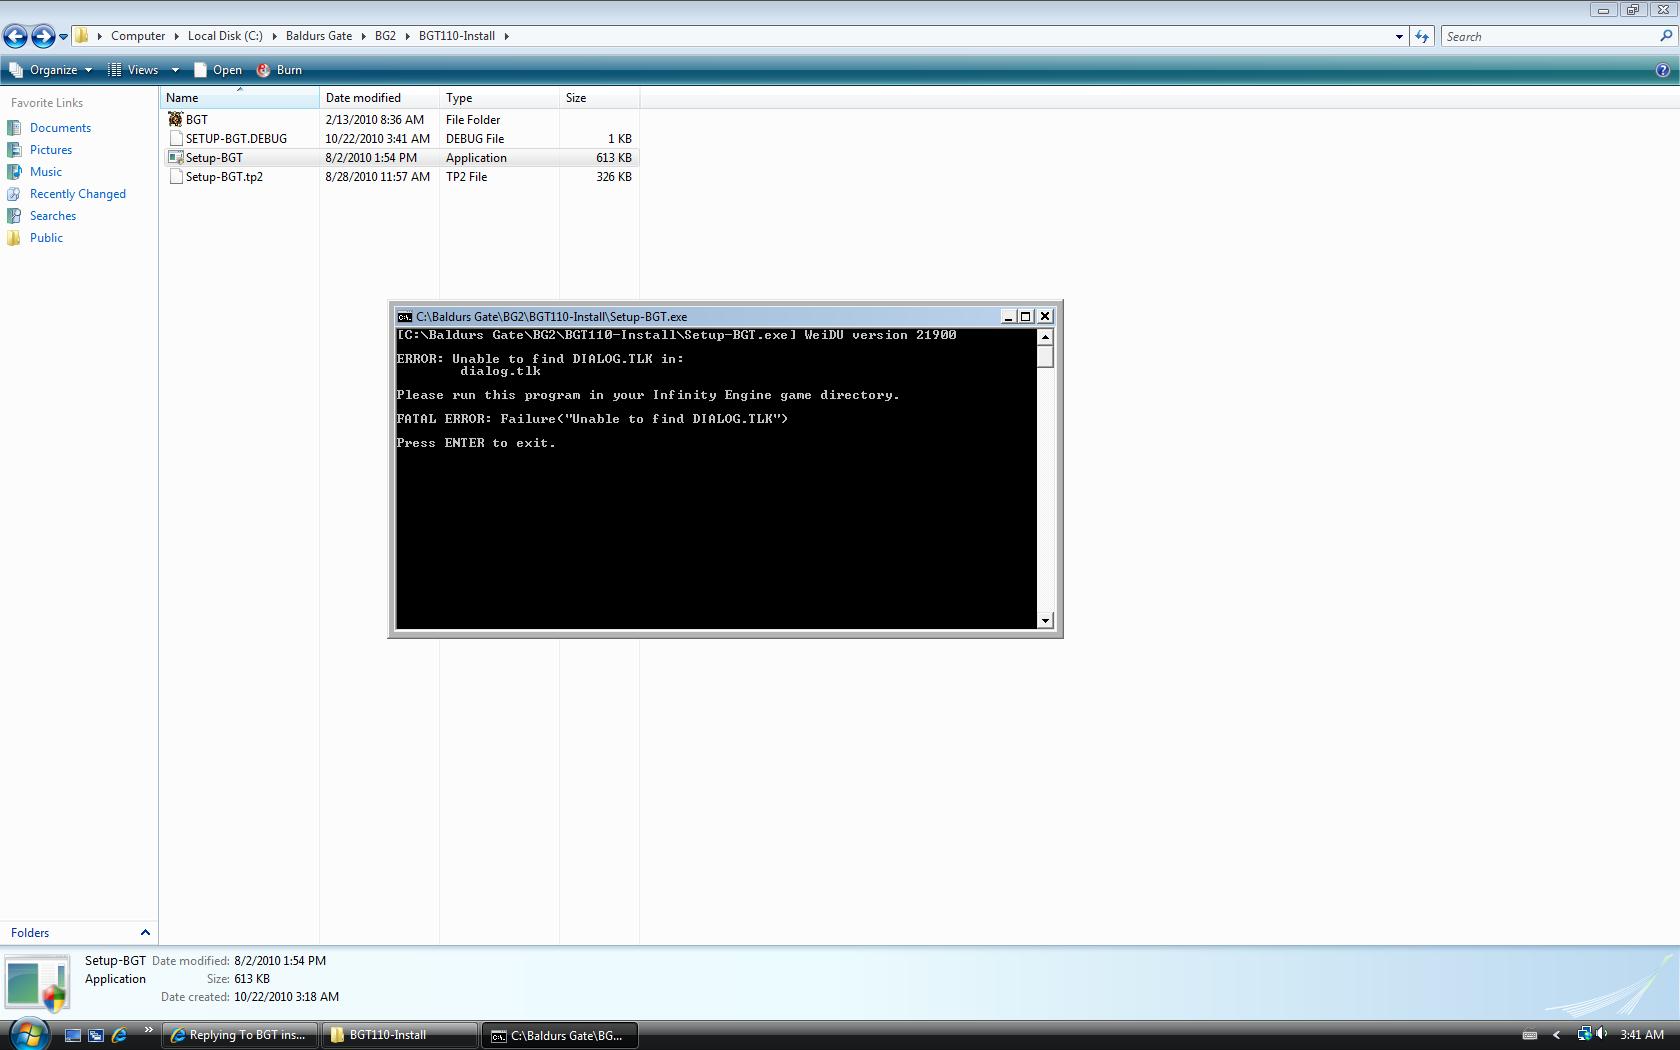Screen dimensions: 1680x1050
Task: Click console scrollbar up arrow
Action: [x=1045, y=337]
